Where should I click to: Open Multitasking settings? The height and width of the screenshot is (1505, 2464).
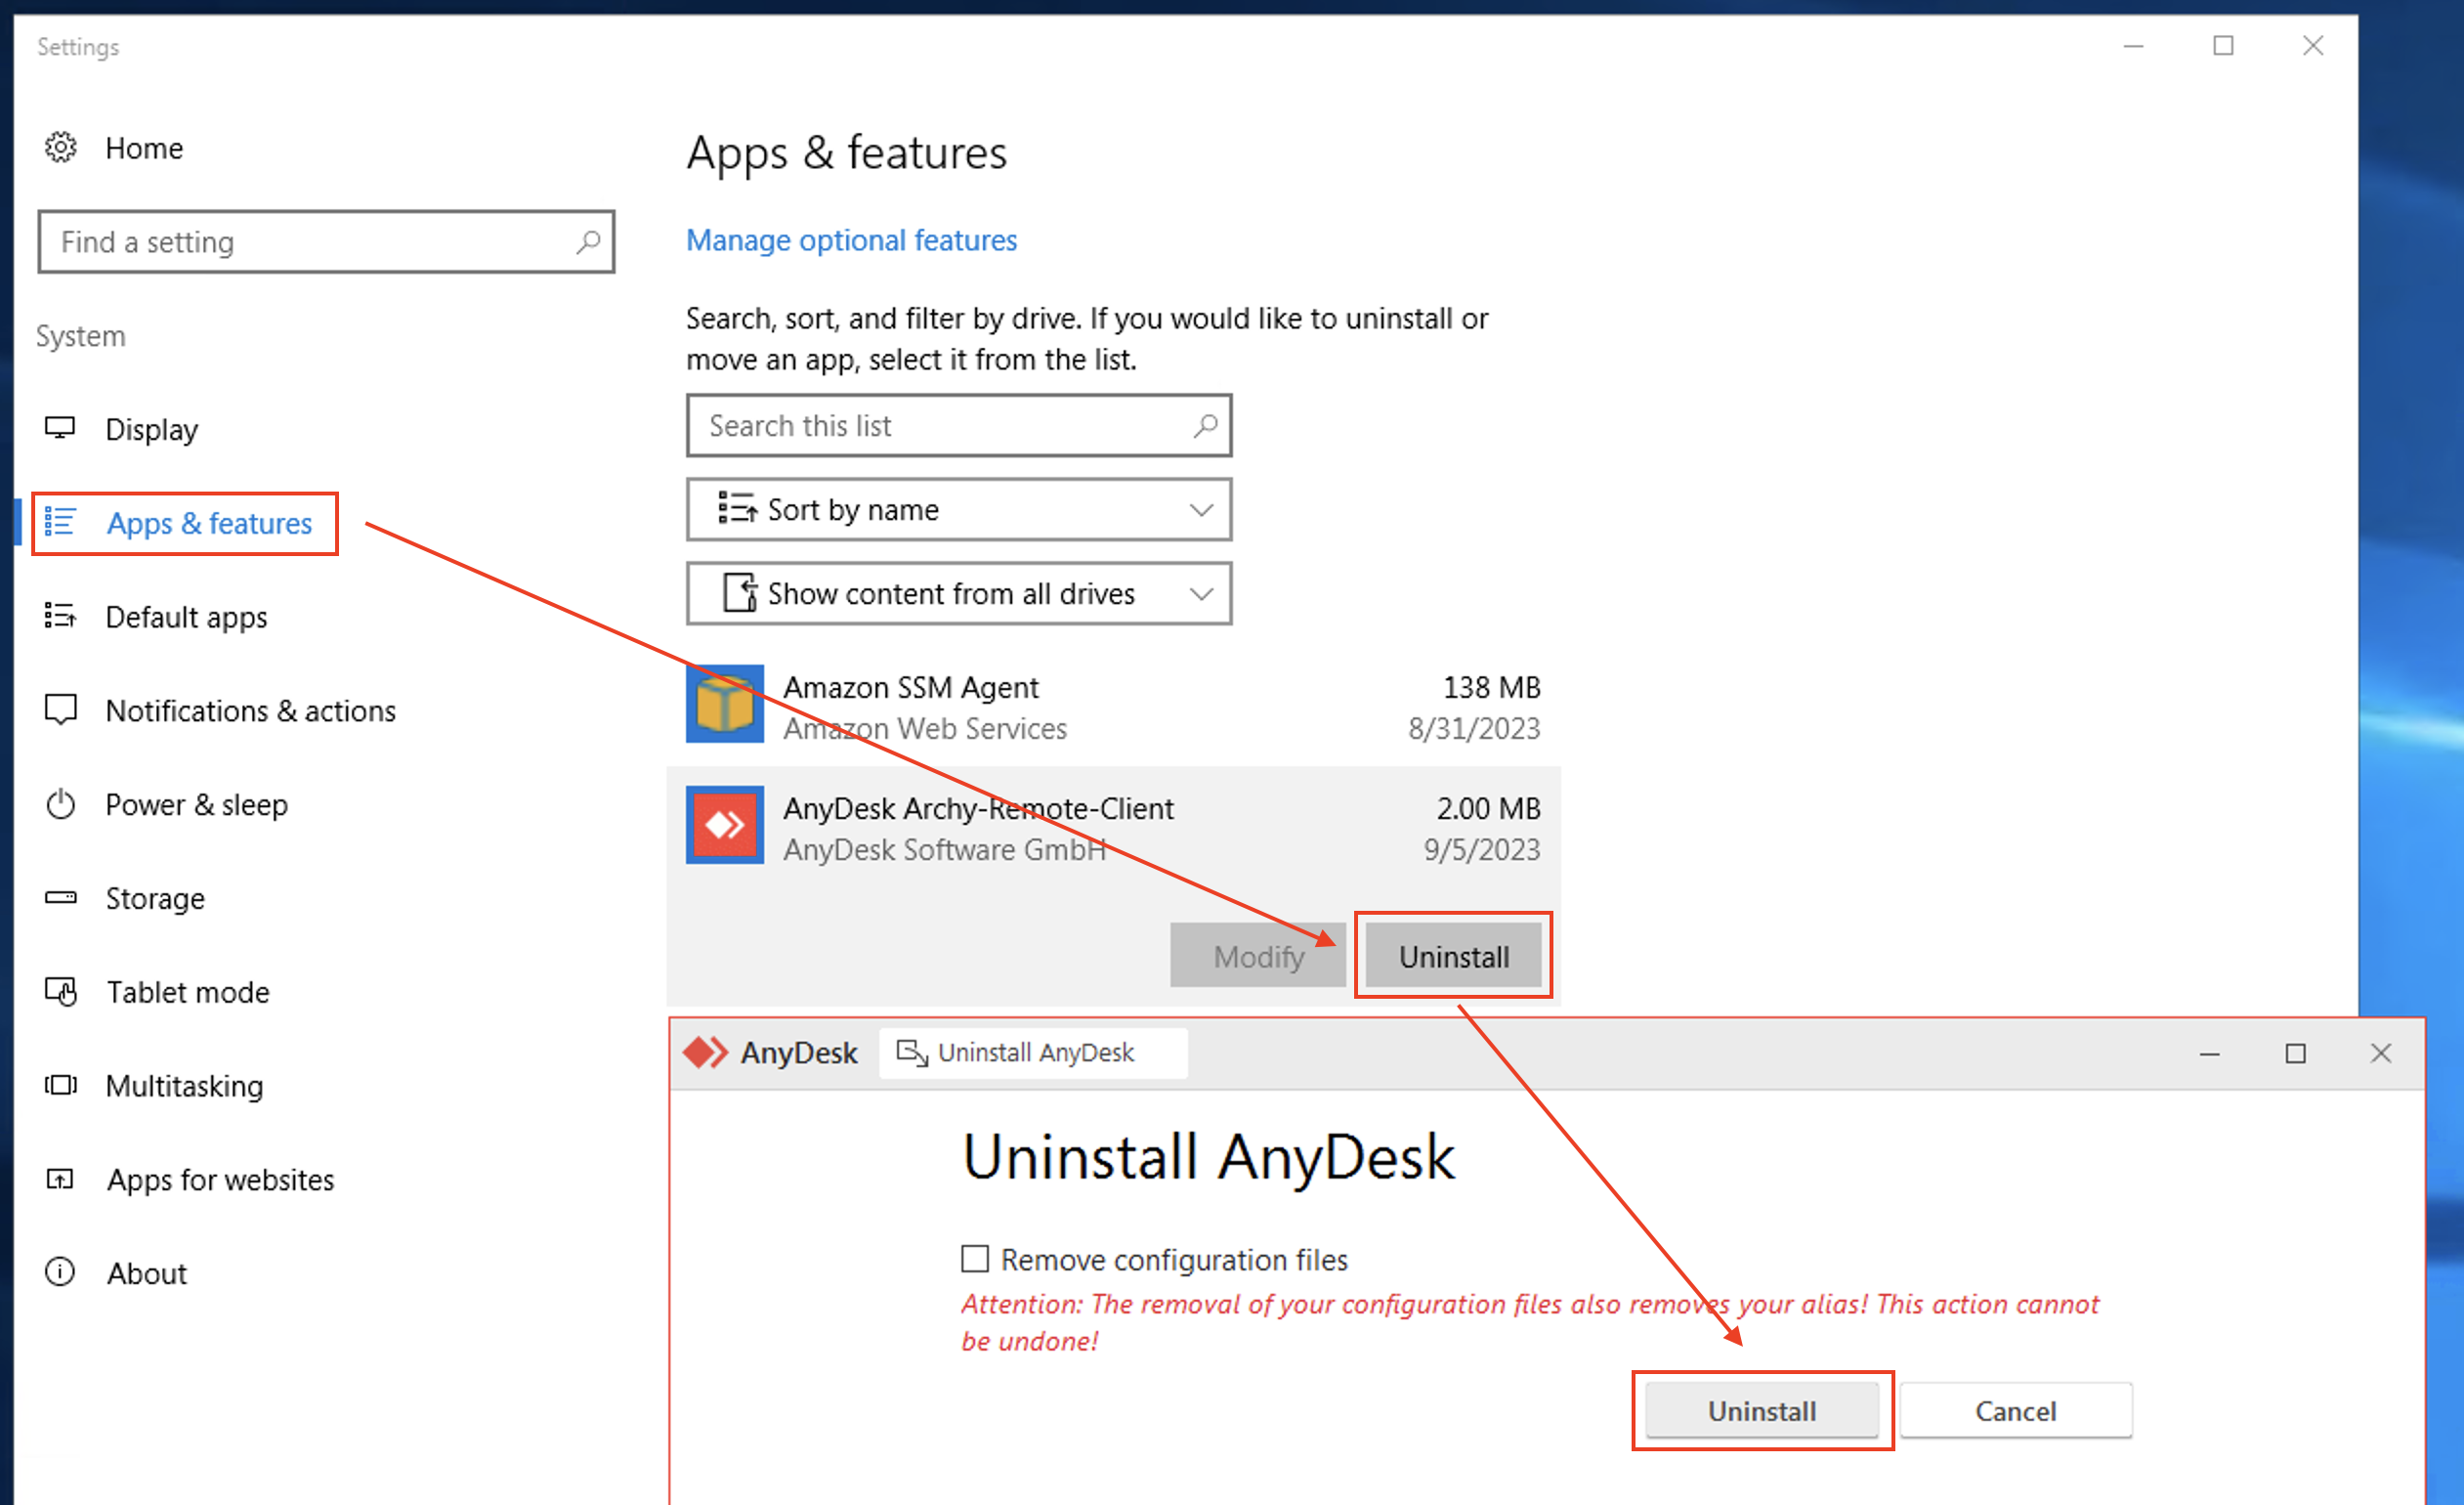(x=184, y=1087)
